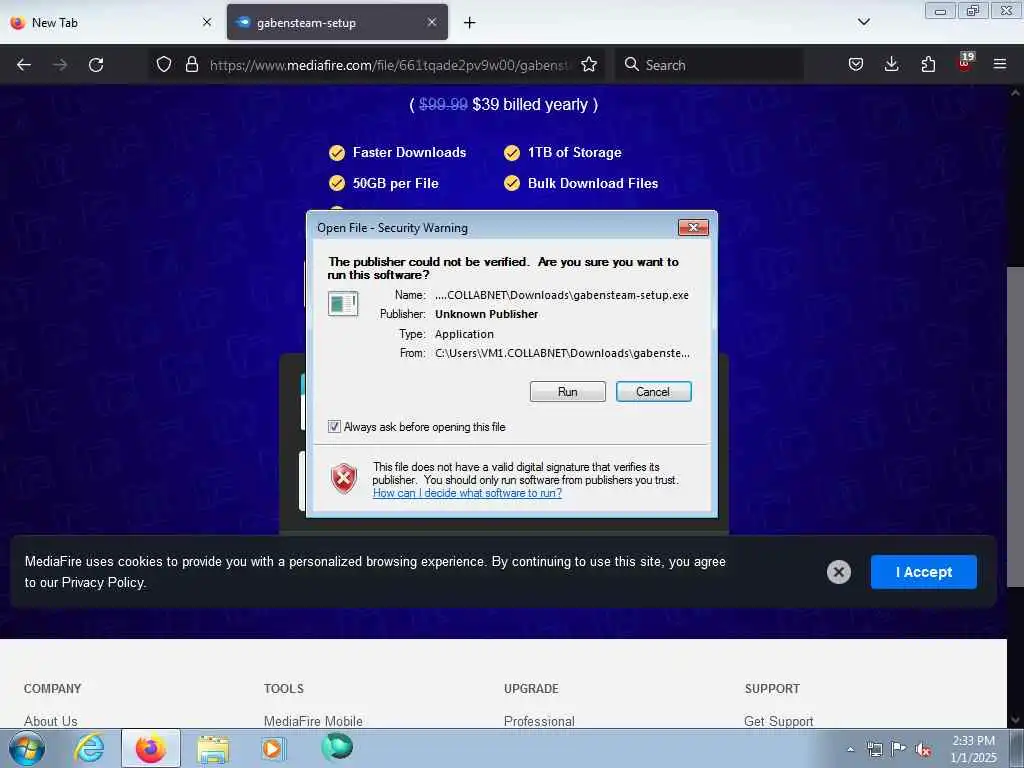The height and width of the screenshot is (768, 1024).
Task: Click the 'Unknown Publisher' text
Action: (x=487, y=314)
